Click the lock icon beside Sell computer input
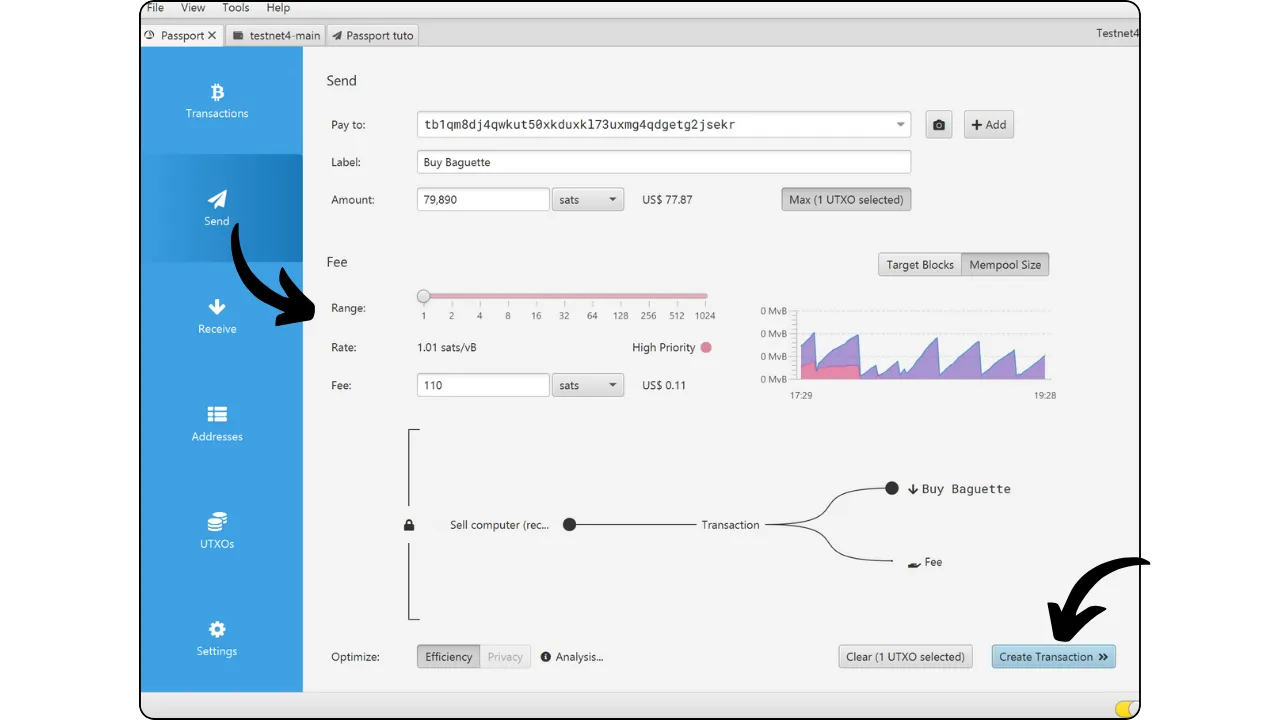This screenshot has height=720, width=1280. (409, 525)
